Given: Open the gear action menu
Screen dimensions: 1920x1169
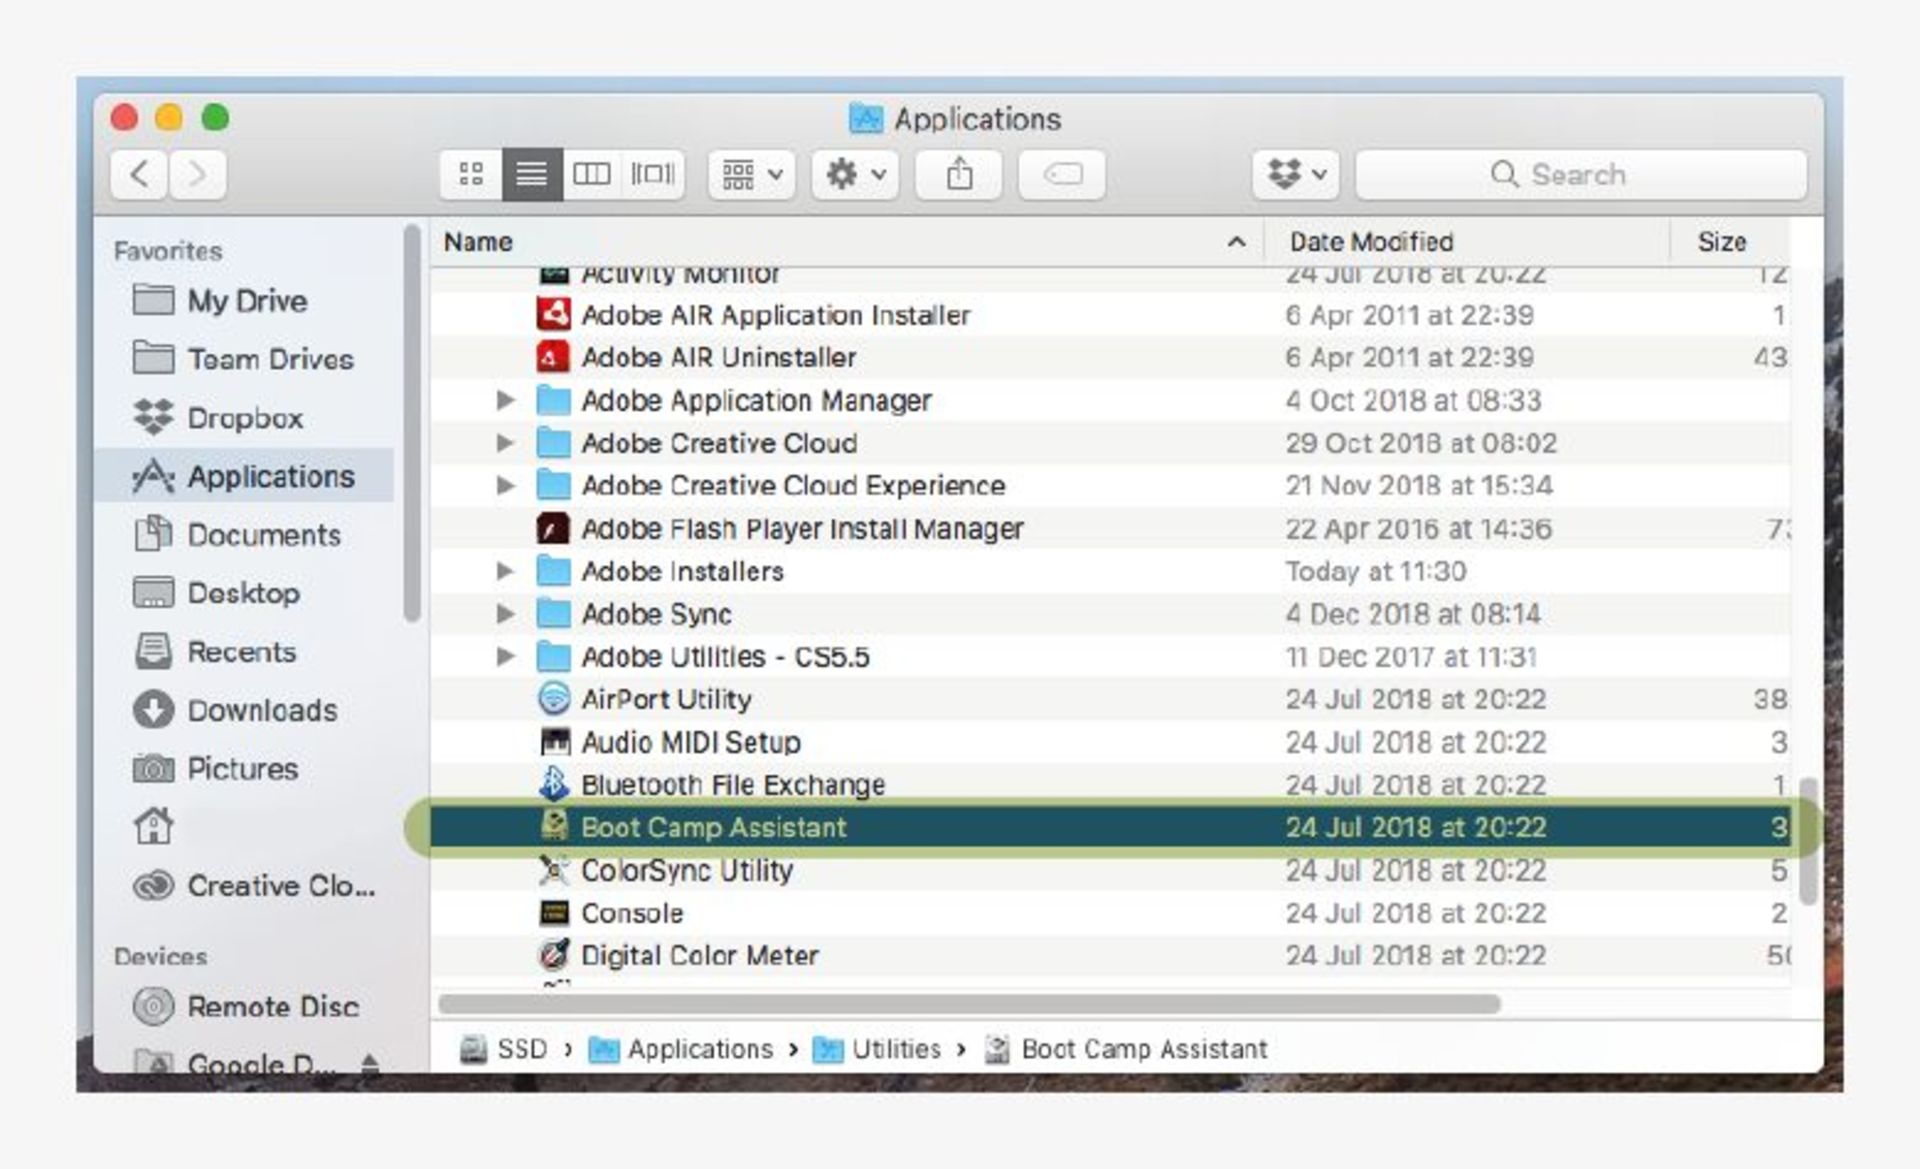Looking at the screenshot, I should click(x=856, y=175).
